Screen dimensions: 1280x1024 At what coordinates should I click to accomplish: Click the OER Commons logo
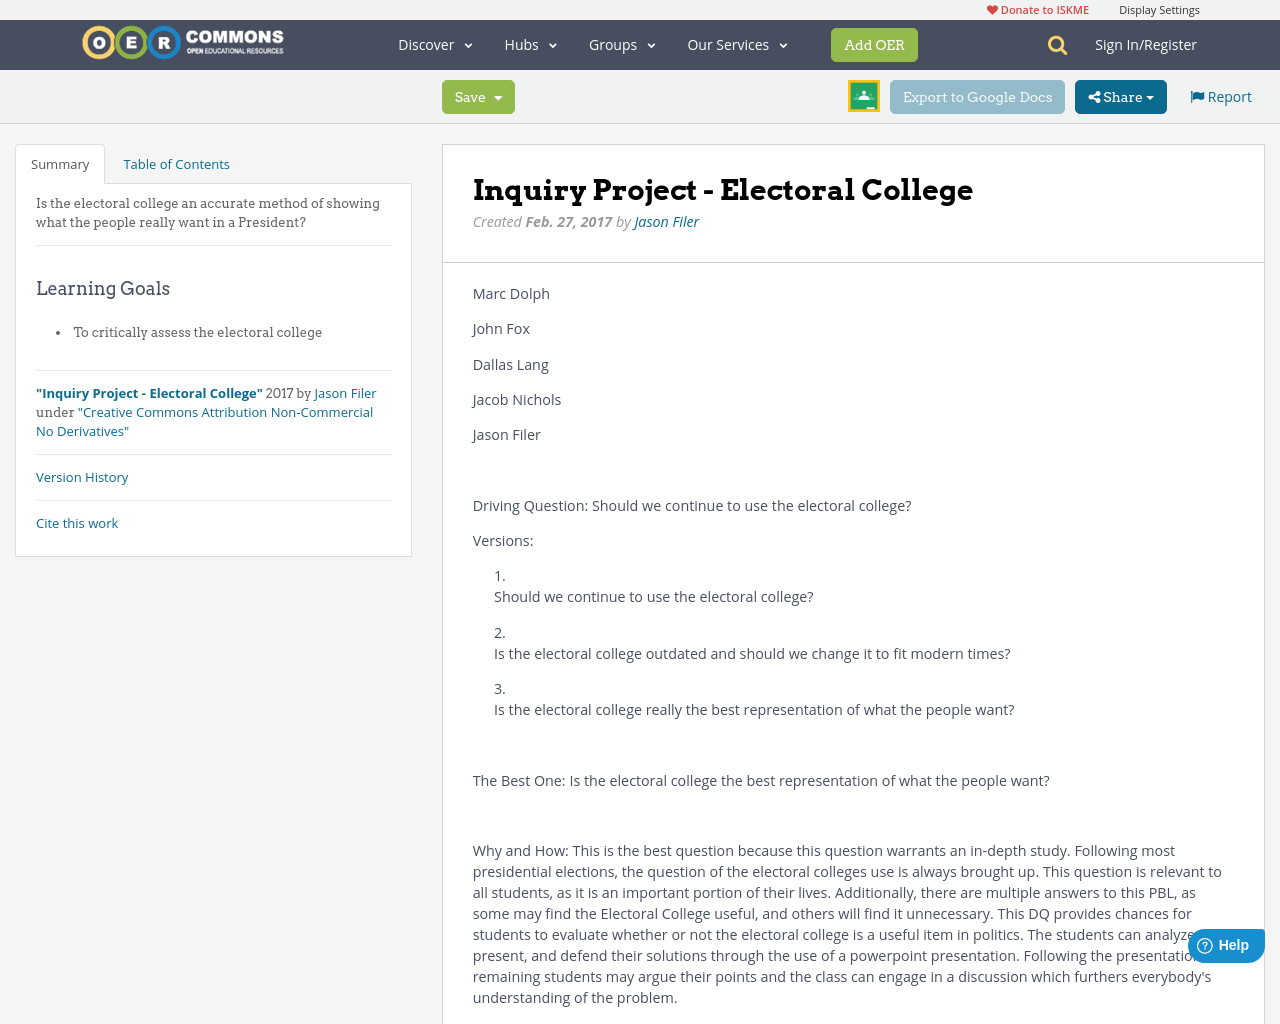click(182, 42)
